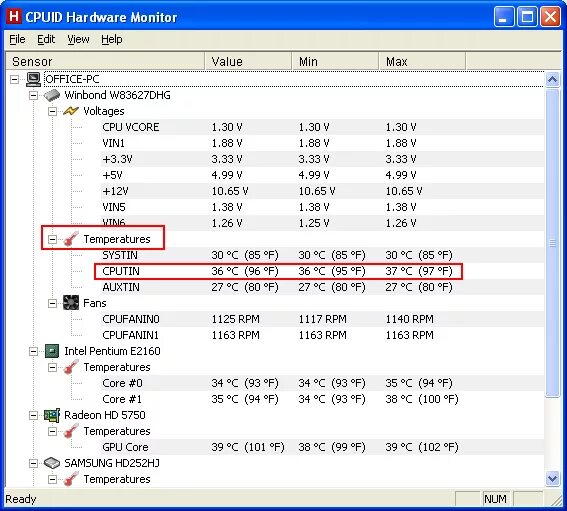
Task: Click the Fans fan icon
Action: click(x=71, y=303)
